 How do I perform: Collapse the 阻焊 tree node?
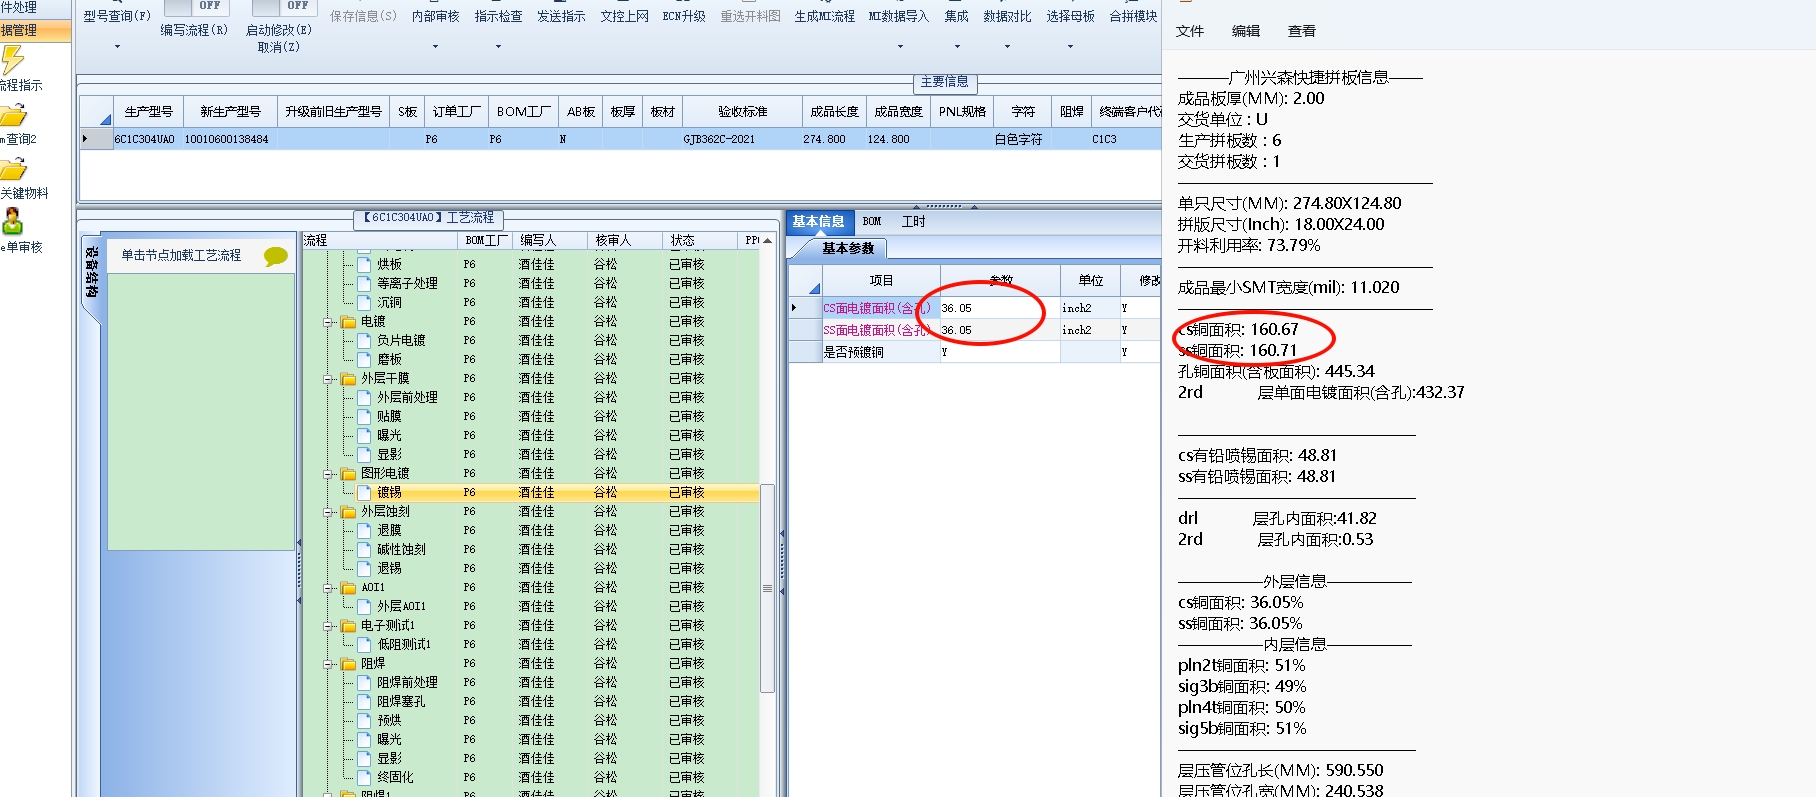pyautogui.click(x=328, y=664)
